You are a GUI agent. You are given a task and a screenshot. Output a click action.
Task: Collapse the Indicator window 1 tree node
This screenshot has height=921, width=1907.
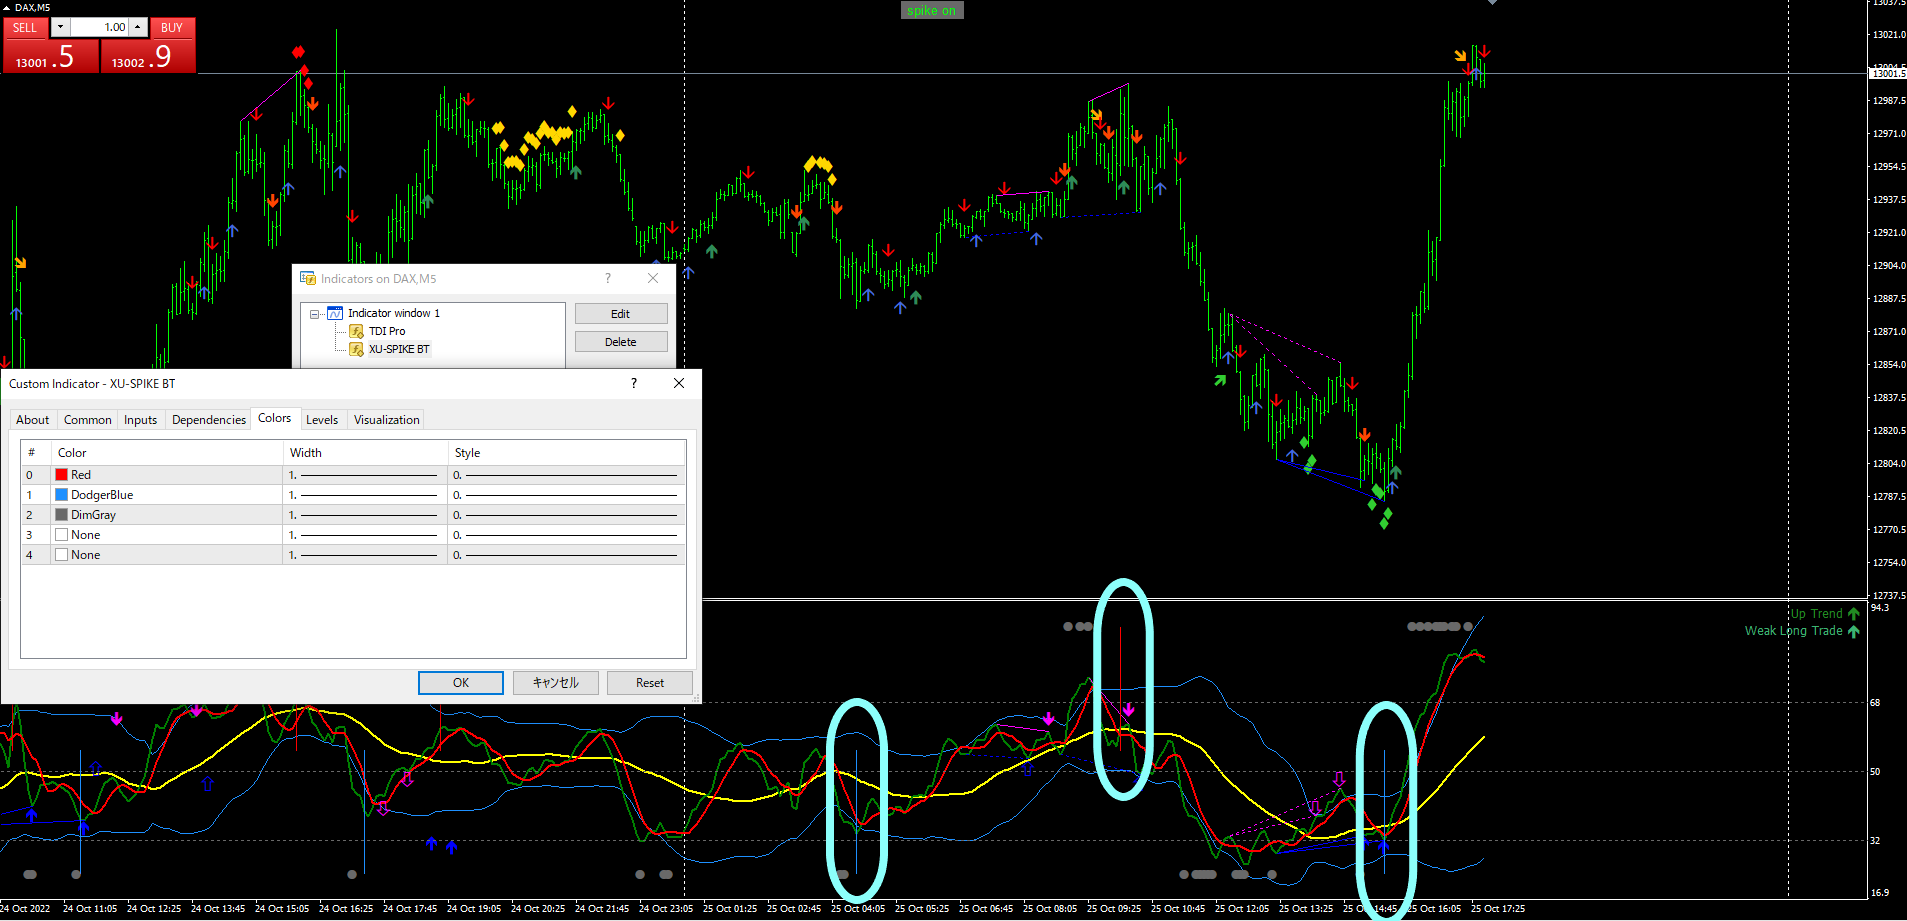click(314, 314)
